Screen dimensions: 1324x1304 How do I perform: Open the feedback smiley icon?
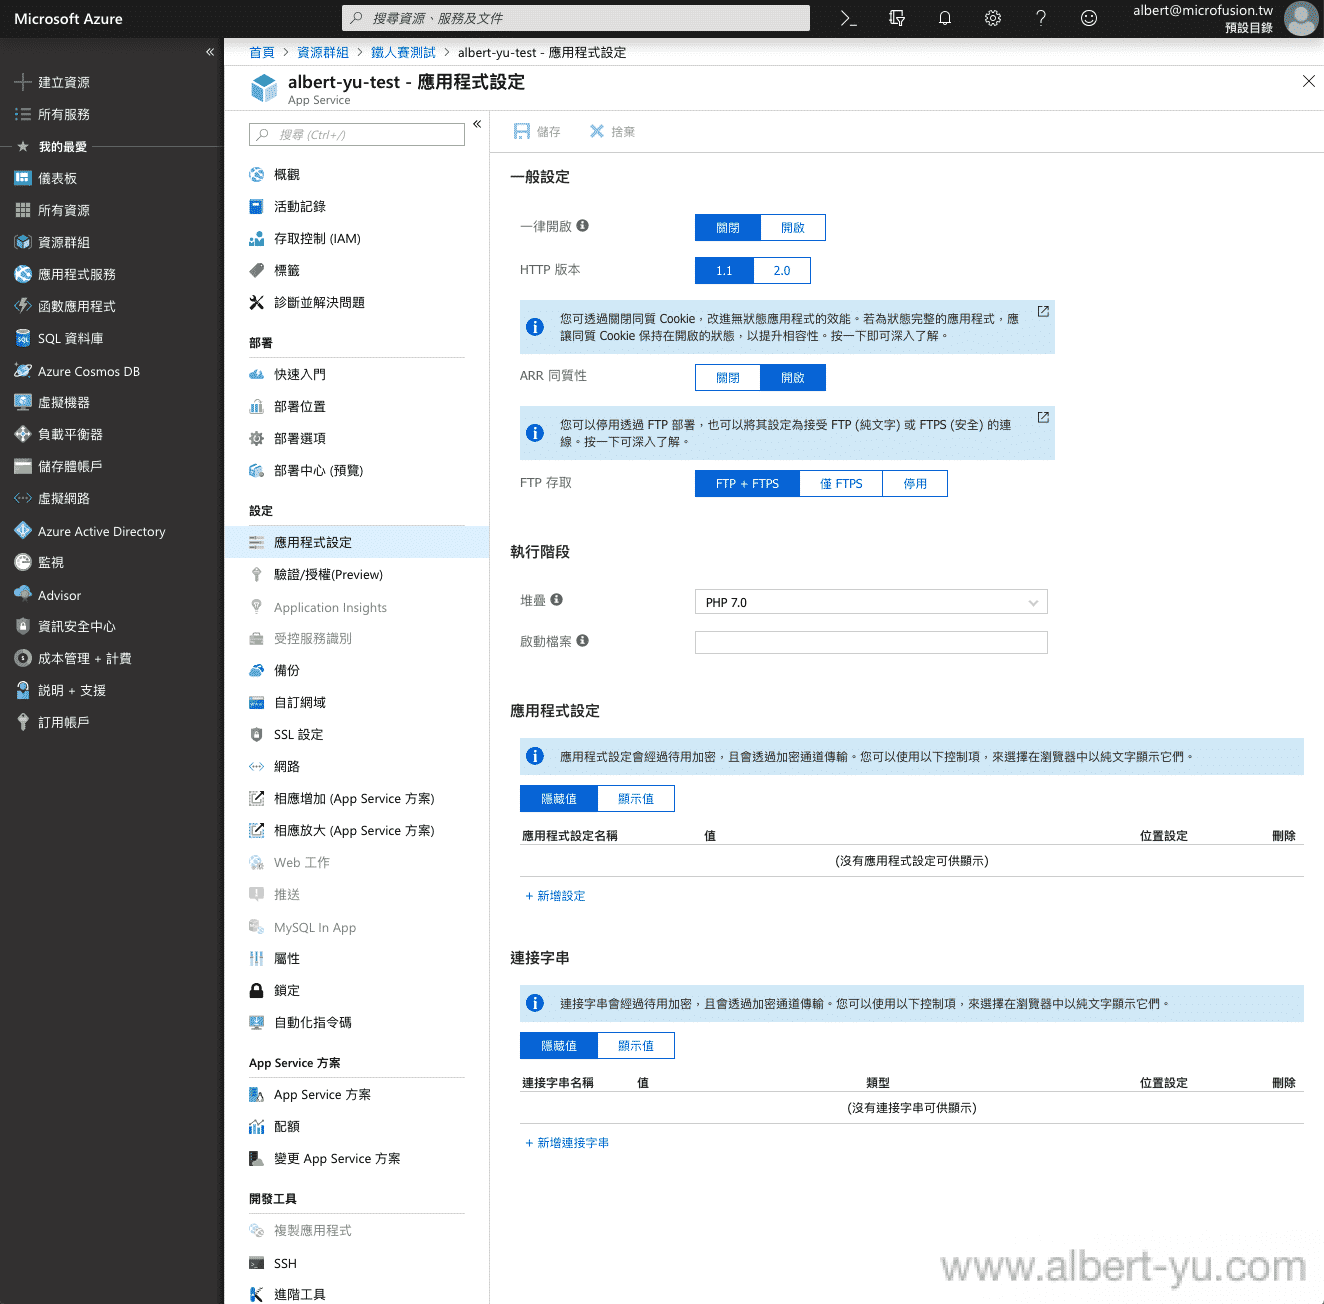[x=1089, y=18]
